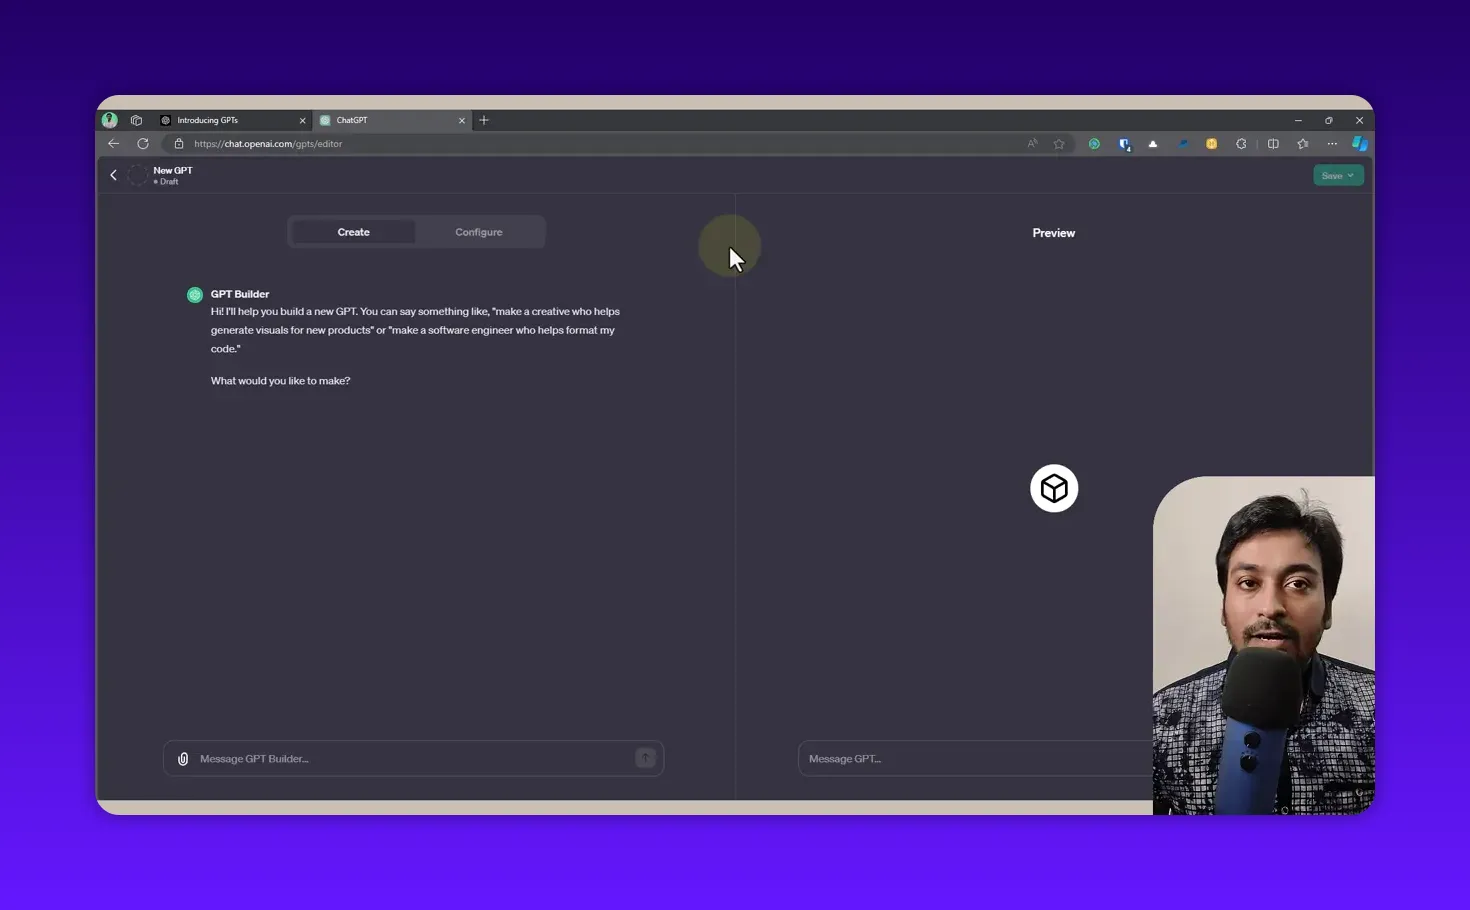The image size is (1470, 910).
Task: Click the shield icon showing 4 notifications
Action: (x=1124, y=143)
